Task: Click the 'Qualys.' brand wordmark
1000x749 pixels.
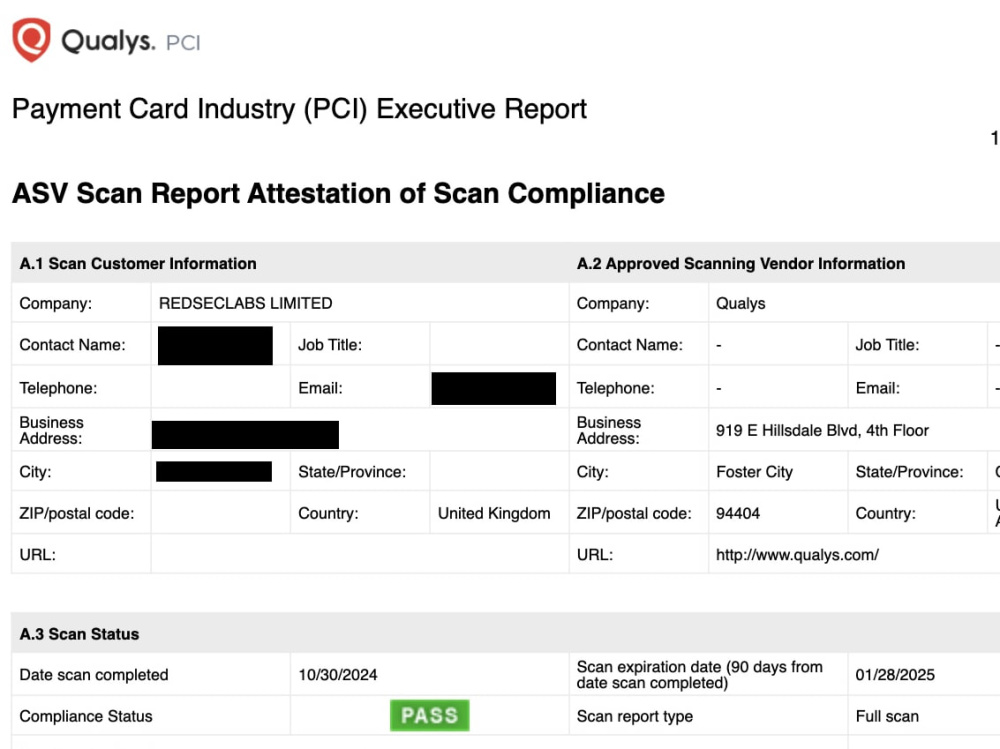Action: pos(108,41)
